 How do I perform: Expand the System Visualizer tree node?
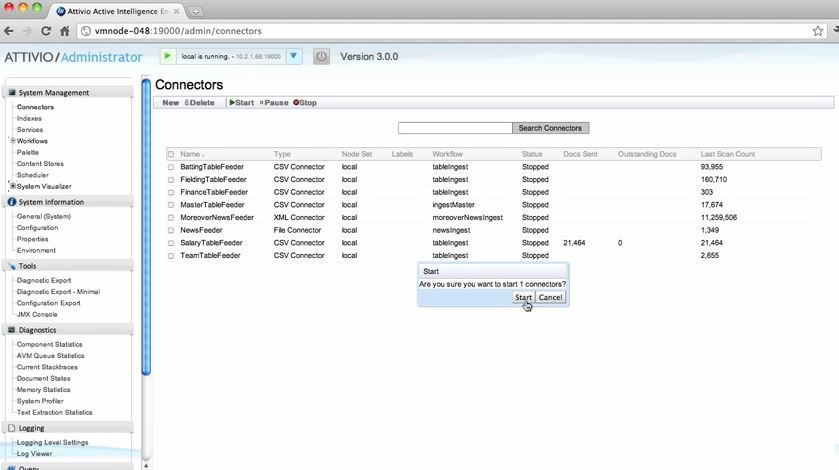[12, 186]
